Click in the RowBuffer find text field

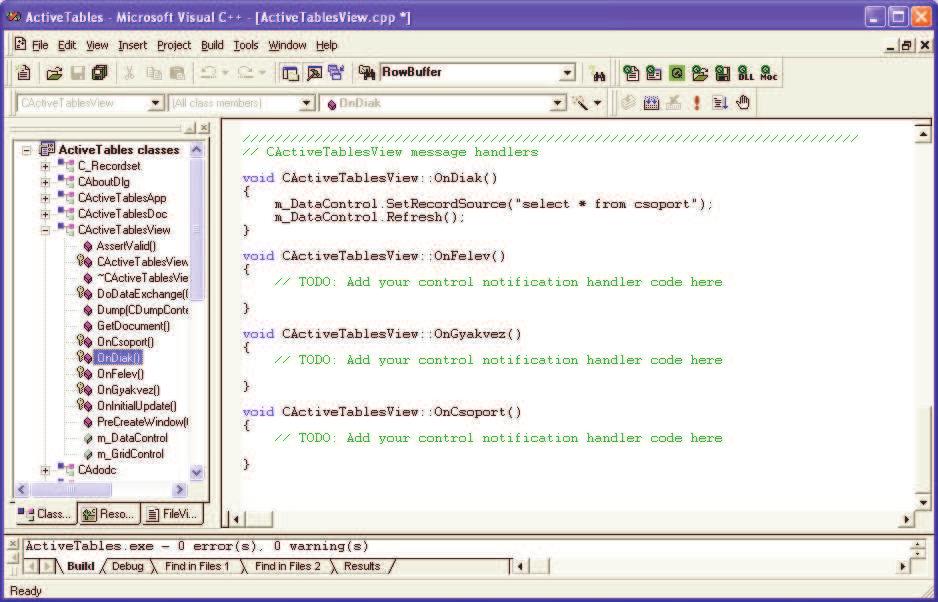pyautogui.click(x=470, y=72)
